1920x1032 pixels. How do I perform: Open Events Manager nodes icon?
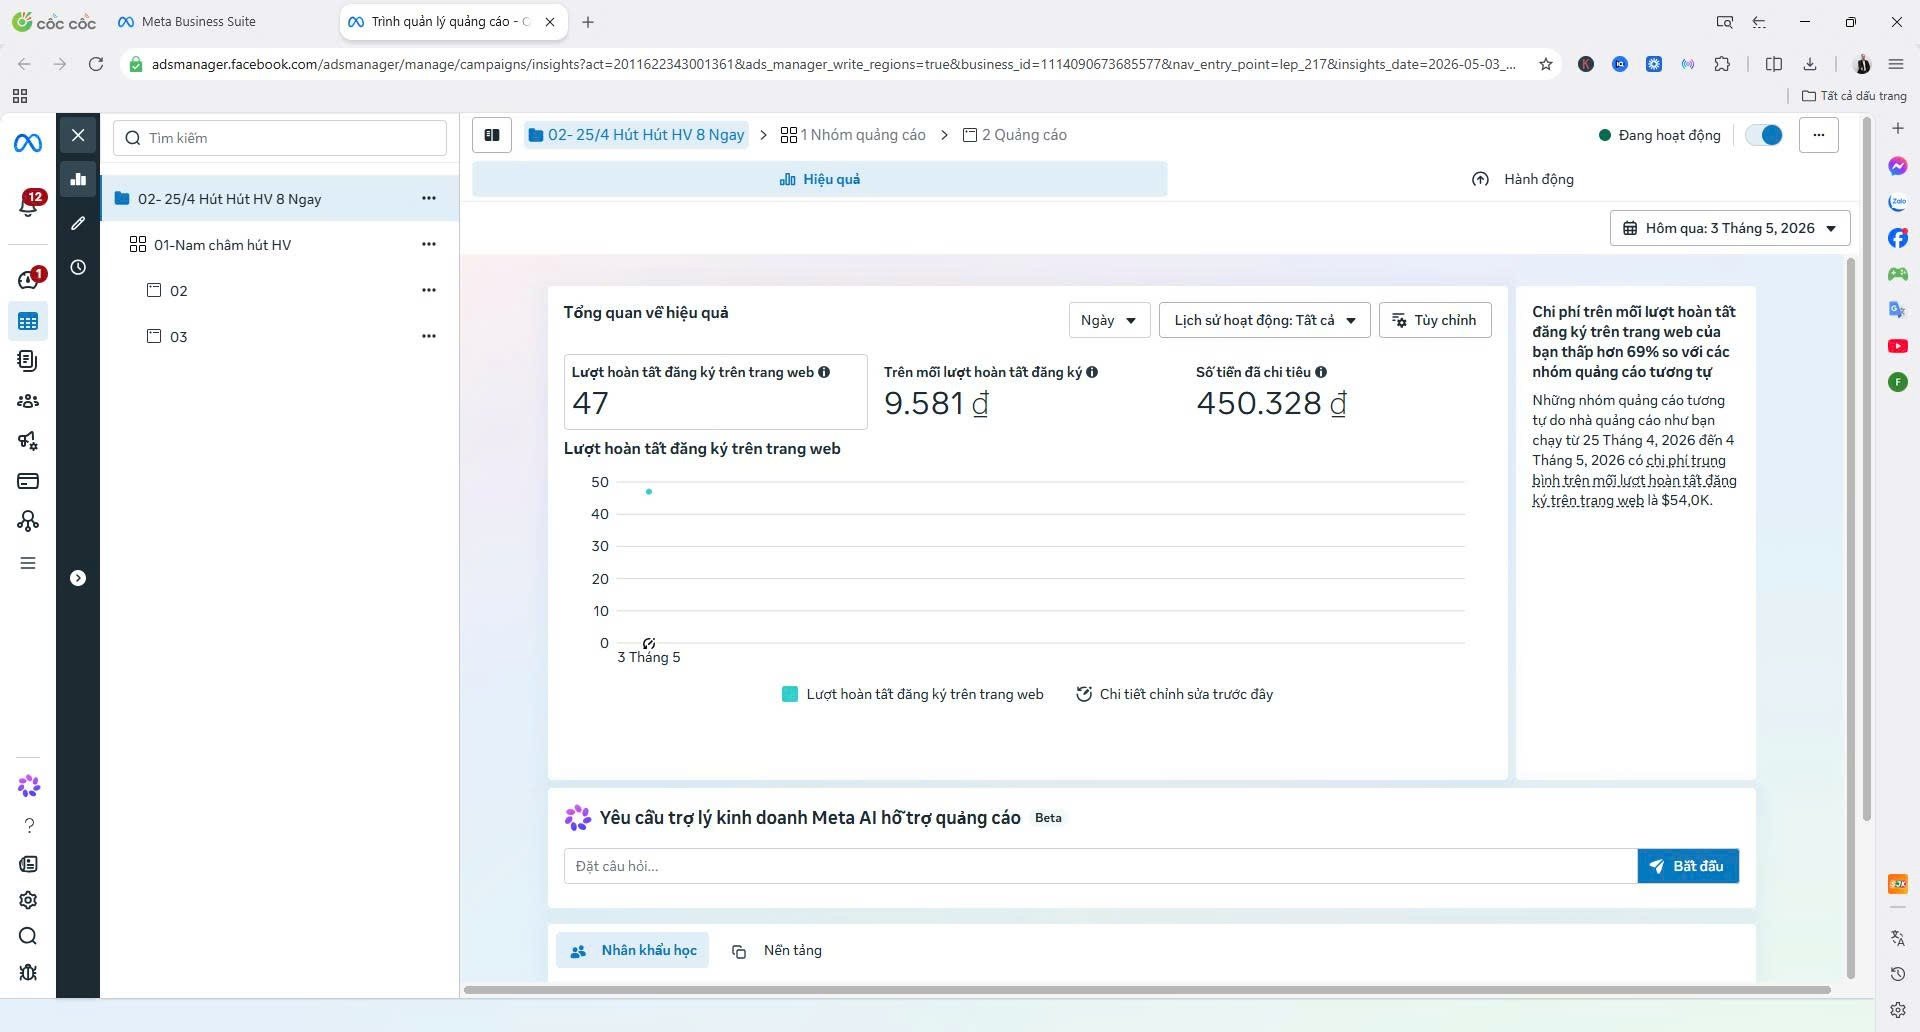(x=28, y=521)
